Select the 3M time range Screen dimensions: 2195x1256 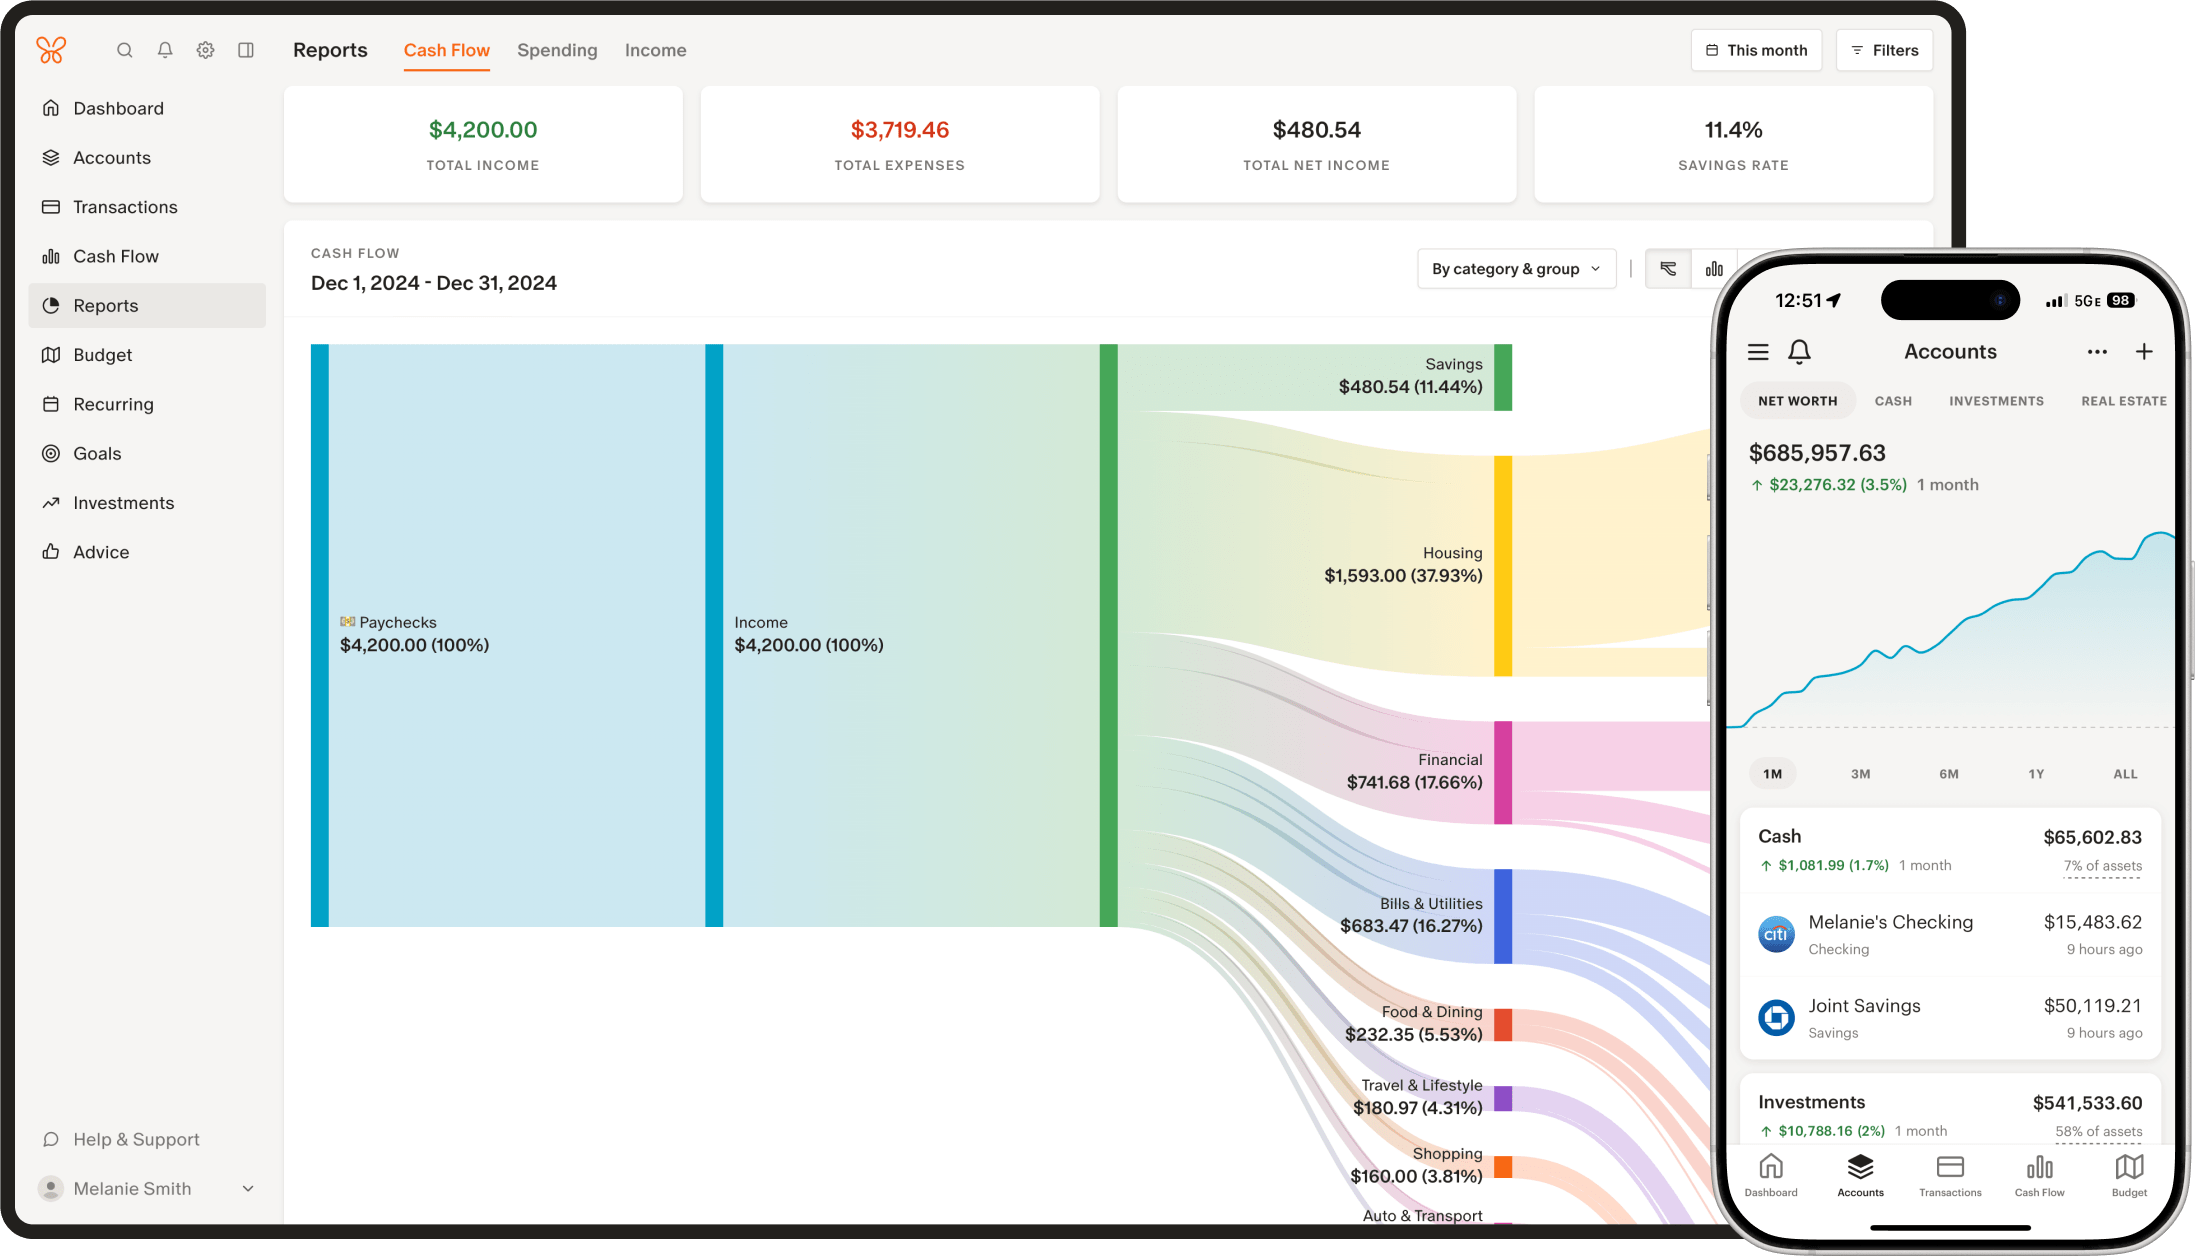(1860, 774)
